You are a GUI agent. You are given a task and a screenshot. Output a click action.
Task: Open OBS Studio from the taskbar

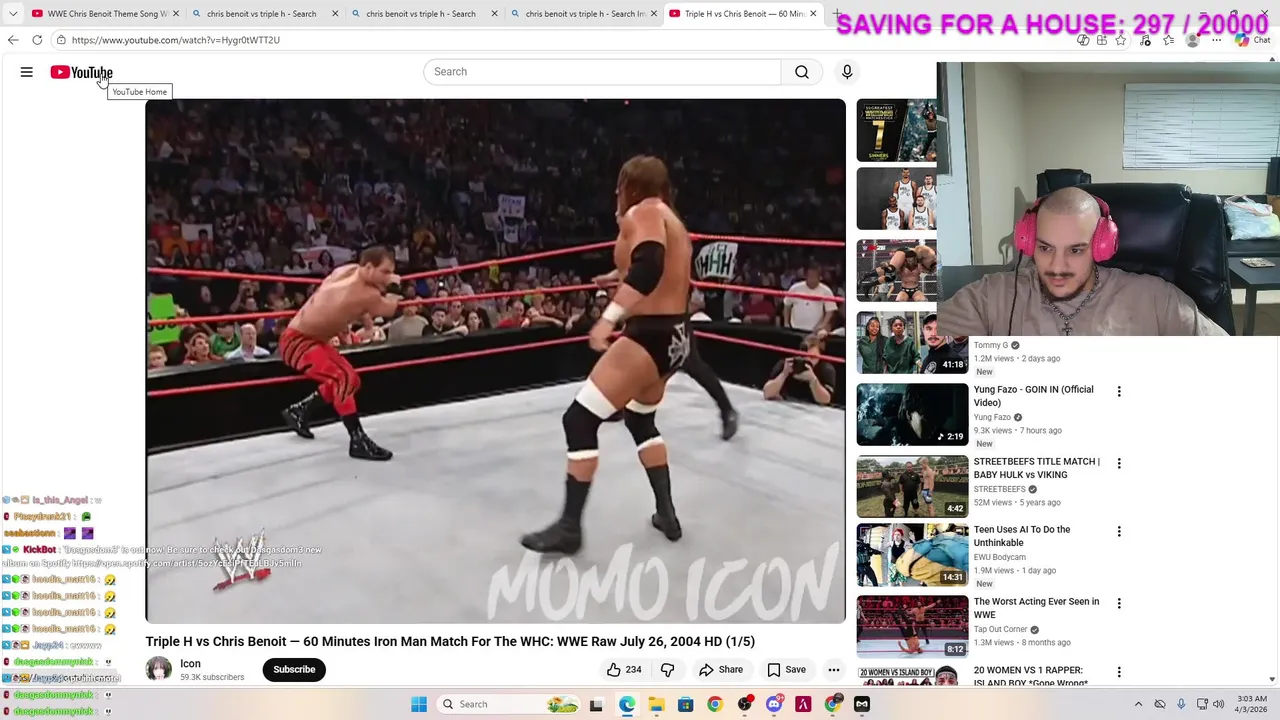point(745,704)
